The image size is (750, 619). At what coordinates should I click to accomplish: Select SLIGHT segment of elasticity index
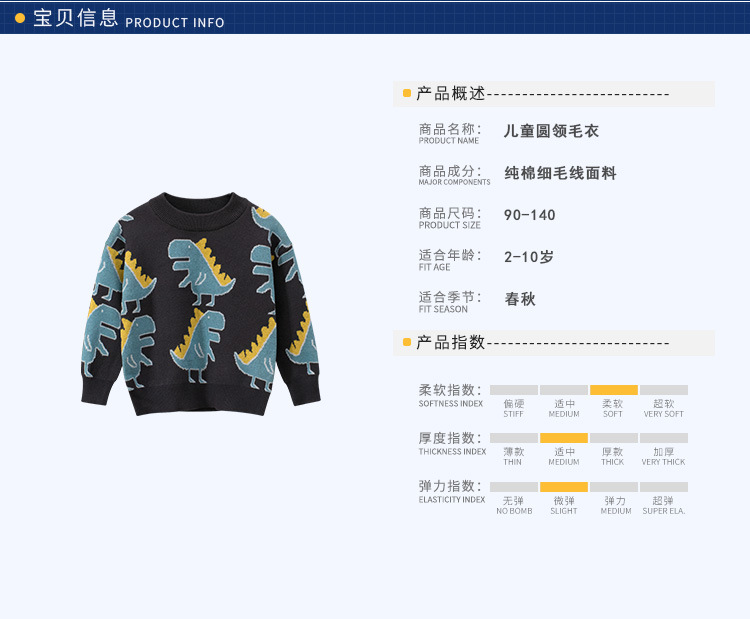click(x=564, y=487)
